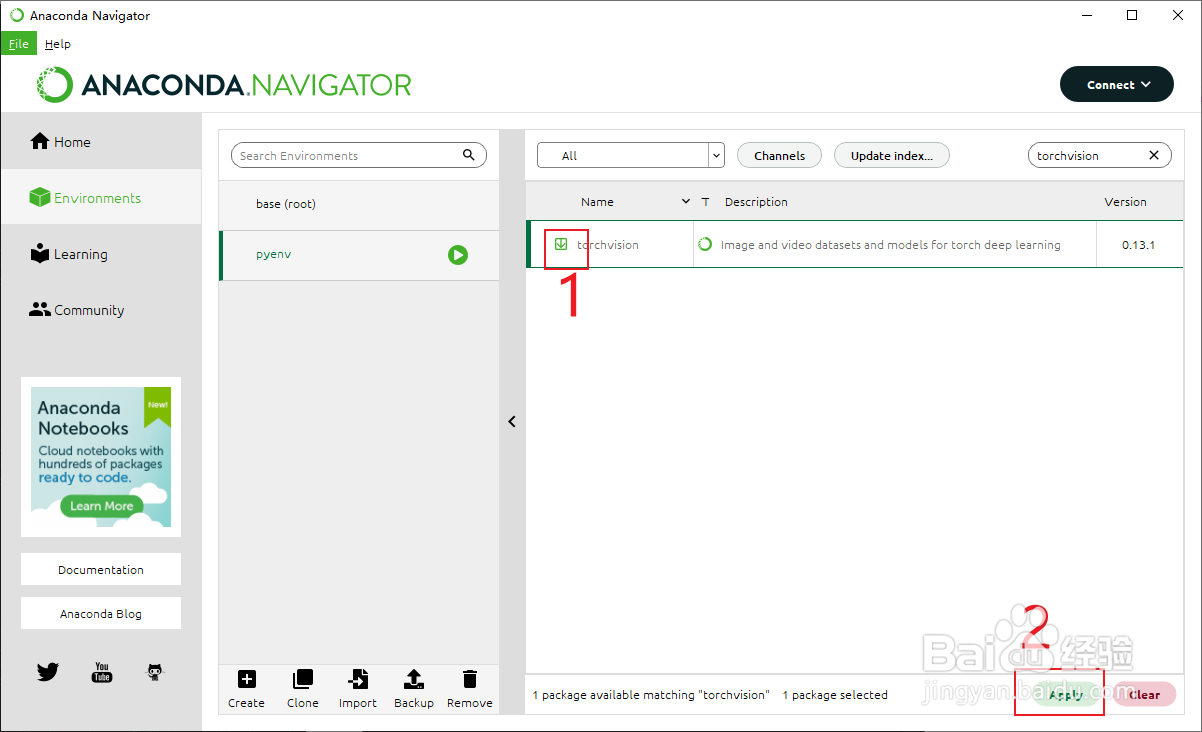The width and height of the screenshot is (1202, 732).
Task: Open the Environments section
Action: [x=101, y=198]
